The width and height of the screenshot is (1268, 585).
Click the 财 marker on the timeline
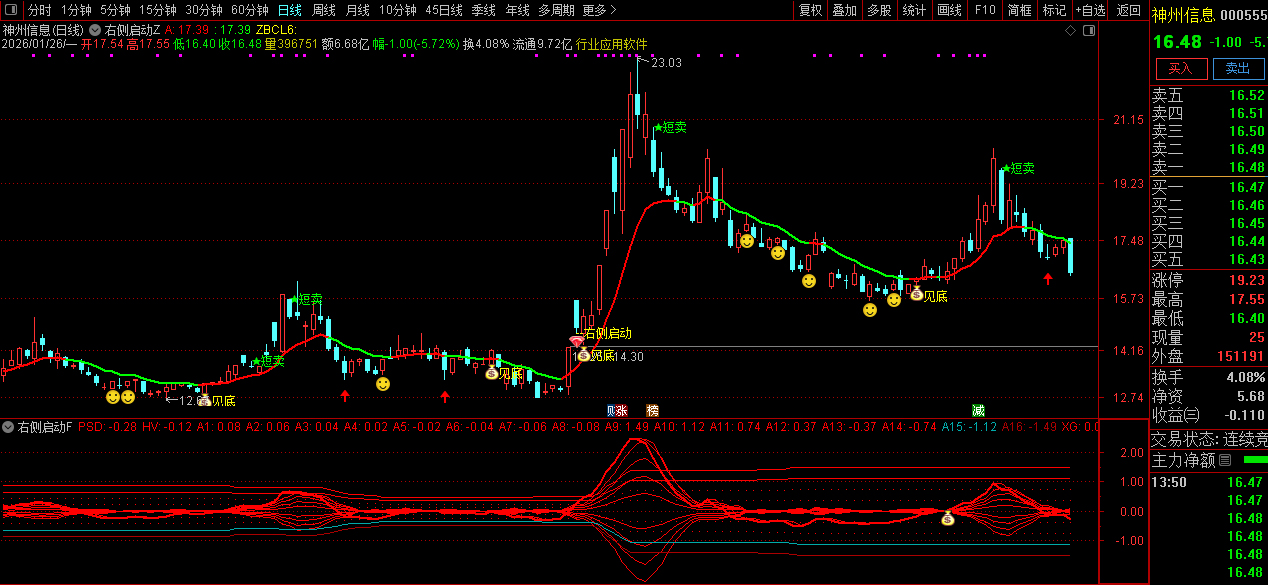[612, 410]
